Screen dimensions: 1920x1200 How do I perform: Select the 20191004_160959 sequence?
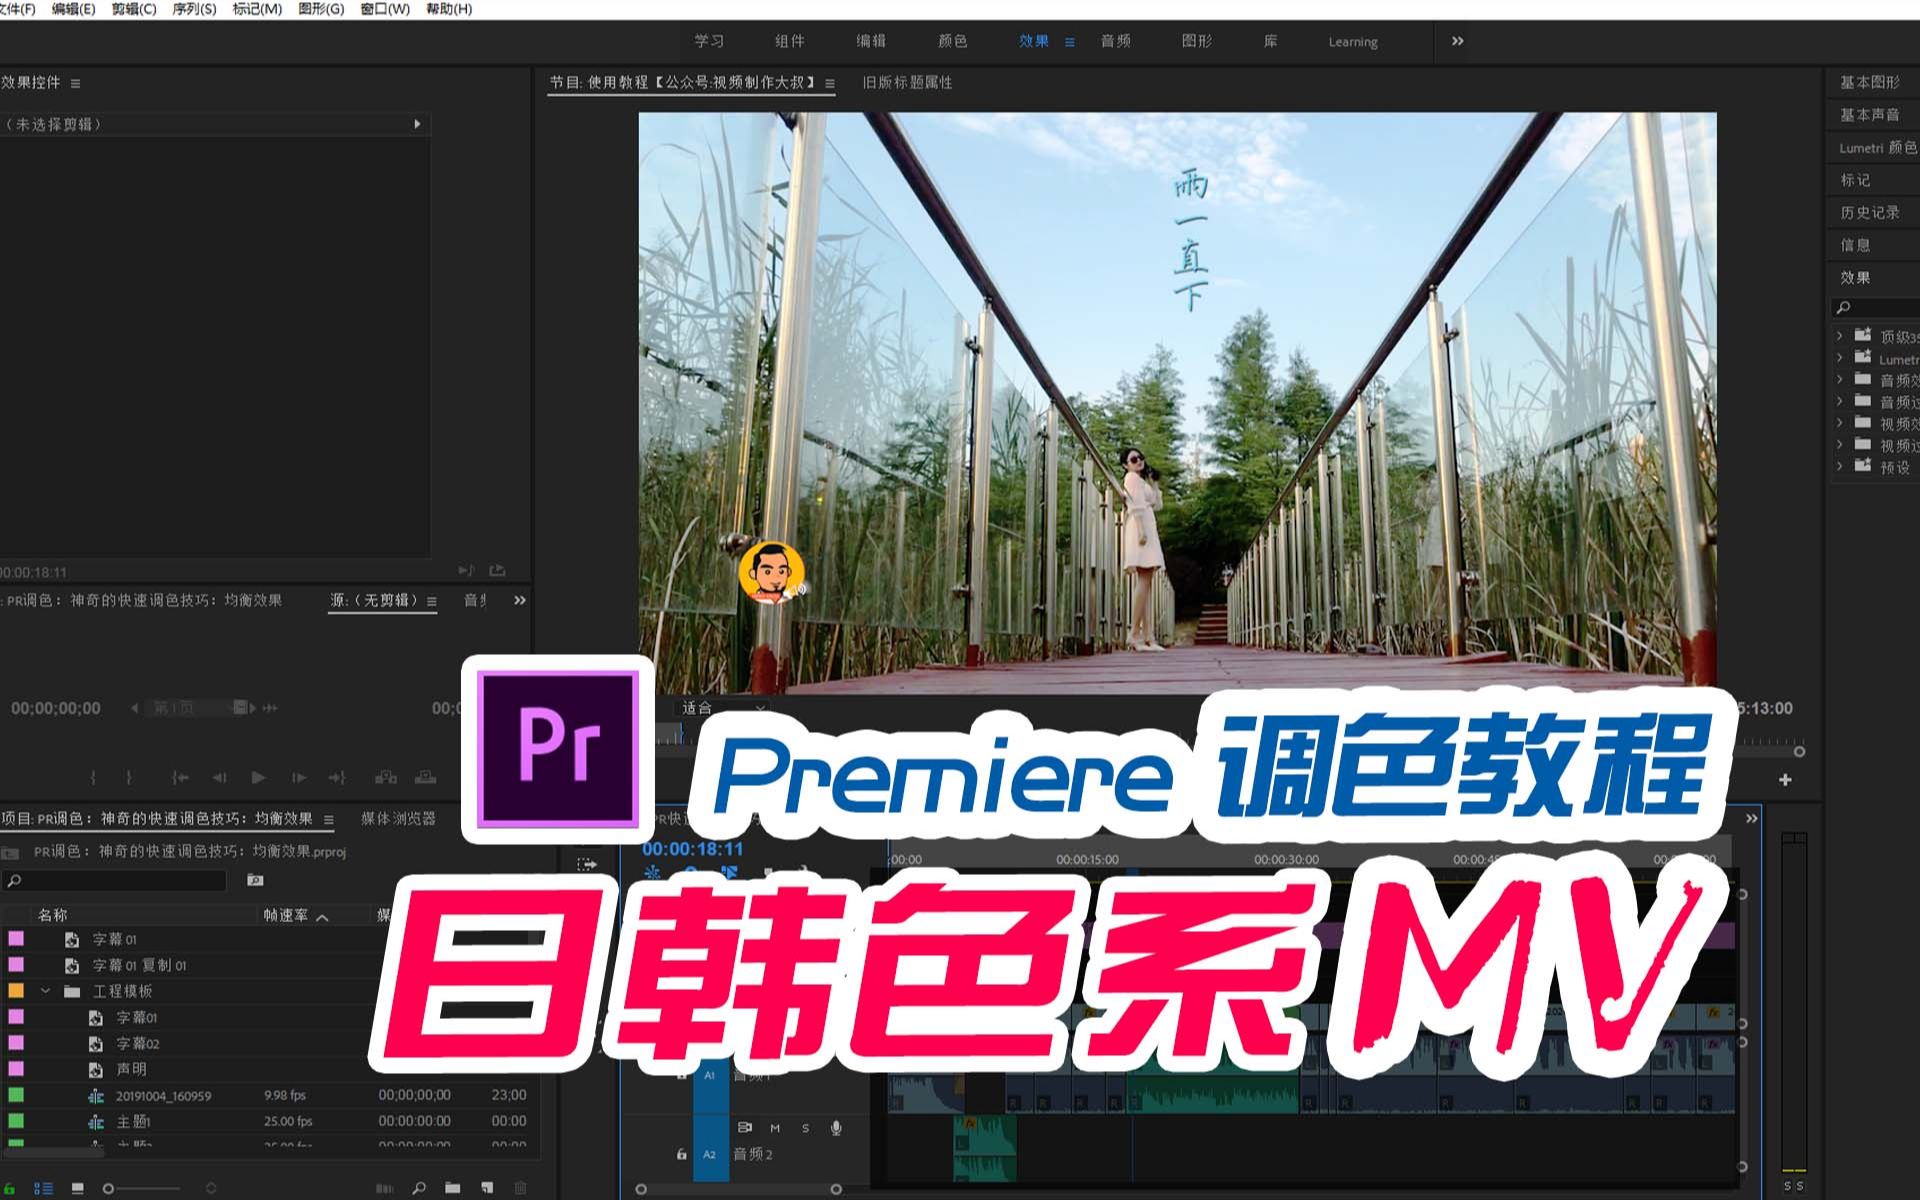(163, 1096)
